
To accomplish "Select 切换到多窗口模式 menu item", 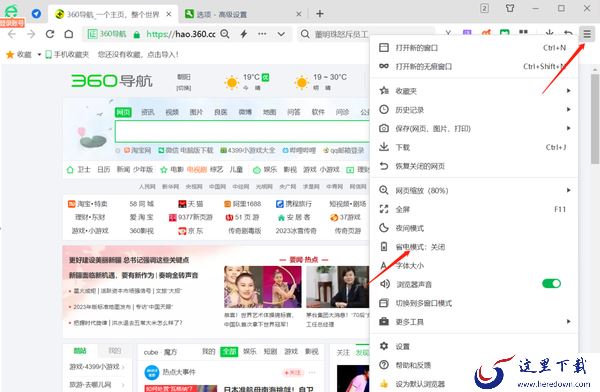I will point(474,303).
